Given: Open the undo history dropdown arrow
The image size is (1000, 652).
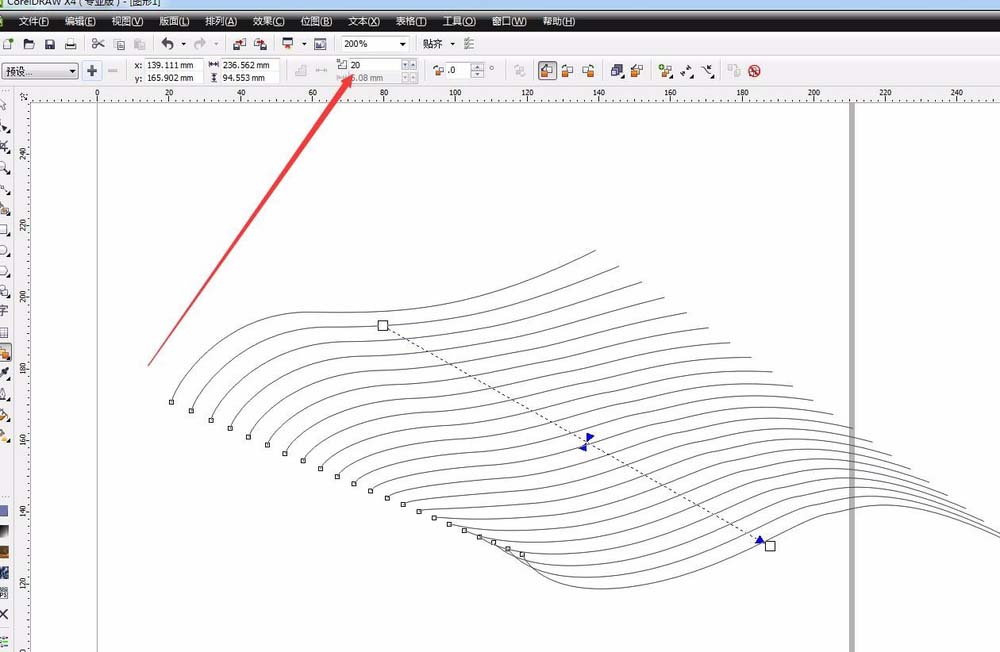Looking at the screenshot, I should [x=184, y=44].
